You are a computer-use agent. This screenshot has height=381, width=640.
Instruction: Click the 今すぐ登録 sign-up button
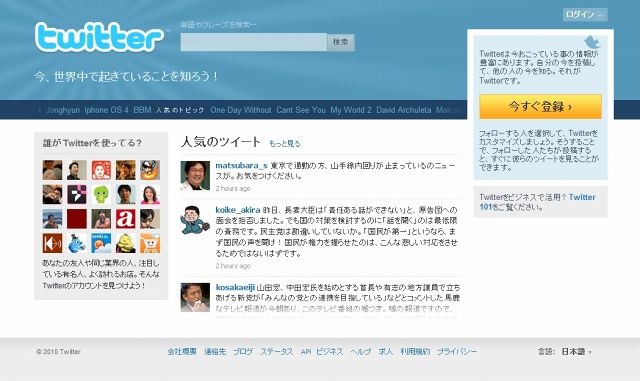tap(540, 107)
